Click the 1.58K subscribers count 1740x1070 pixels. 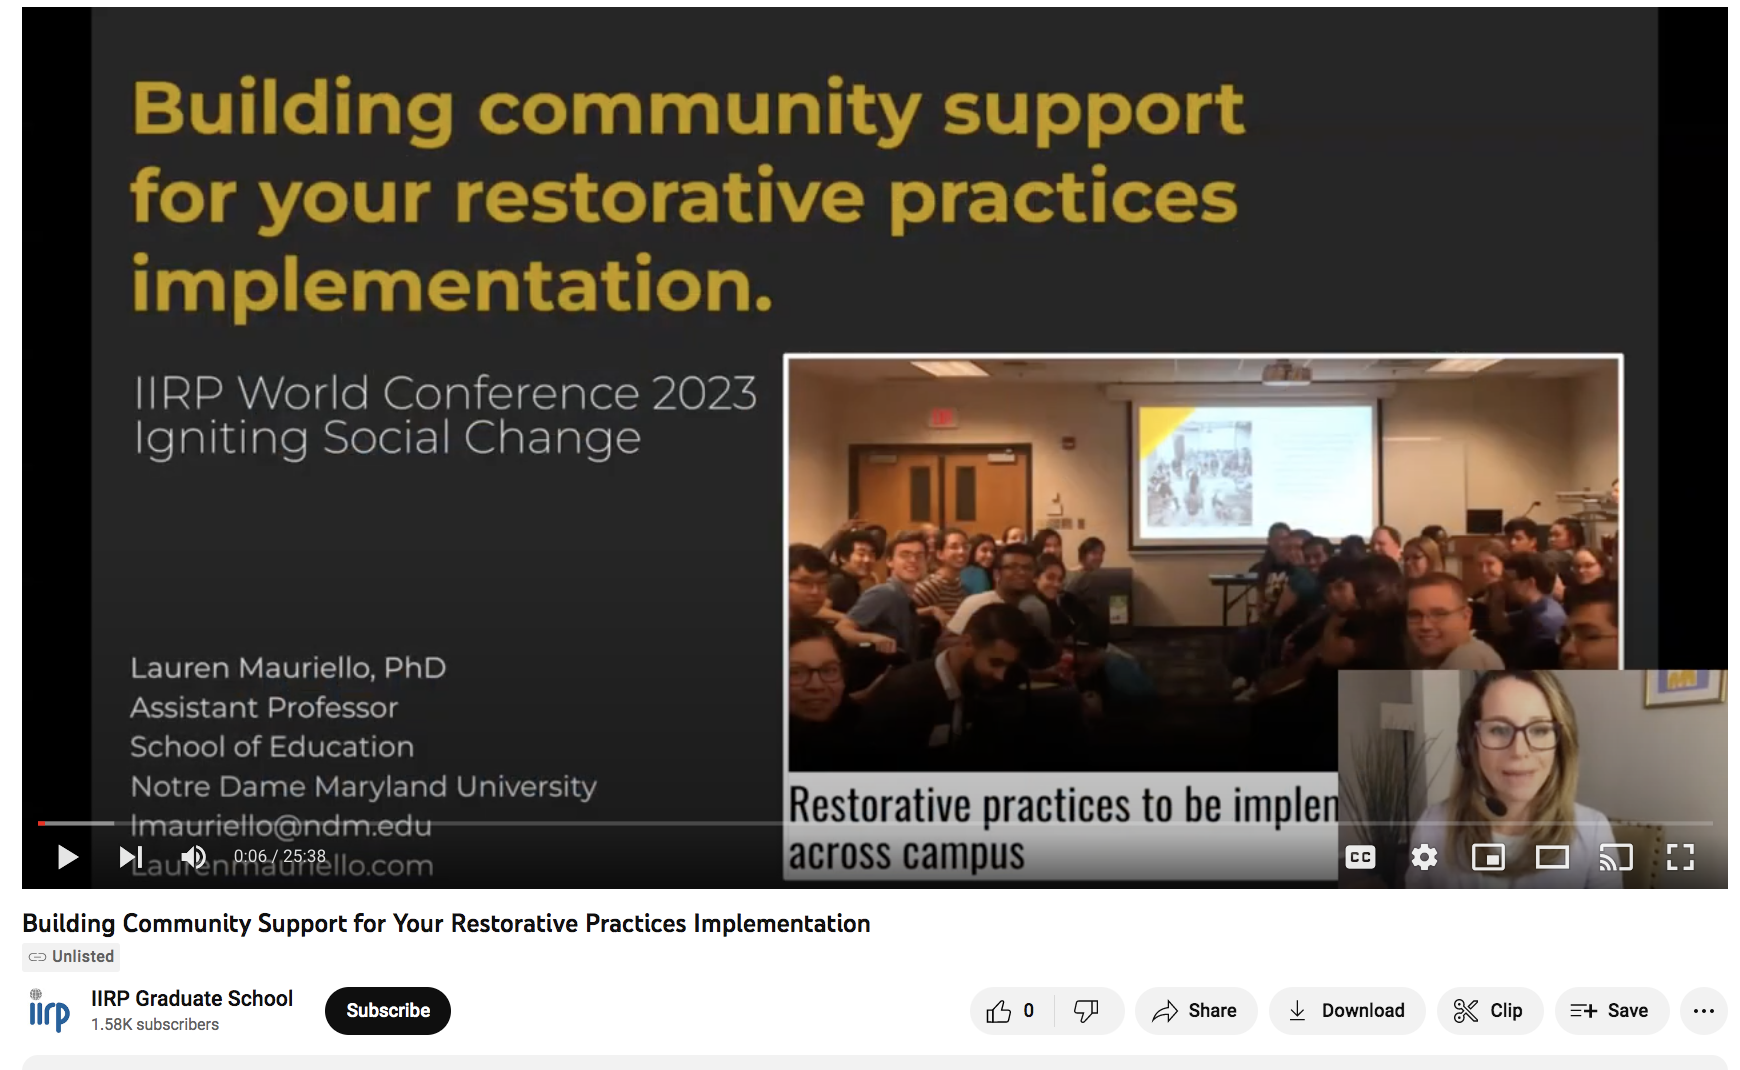tap(155, 1025)
